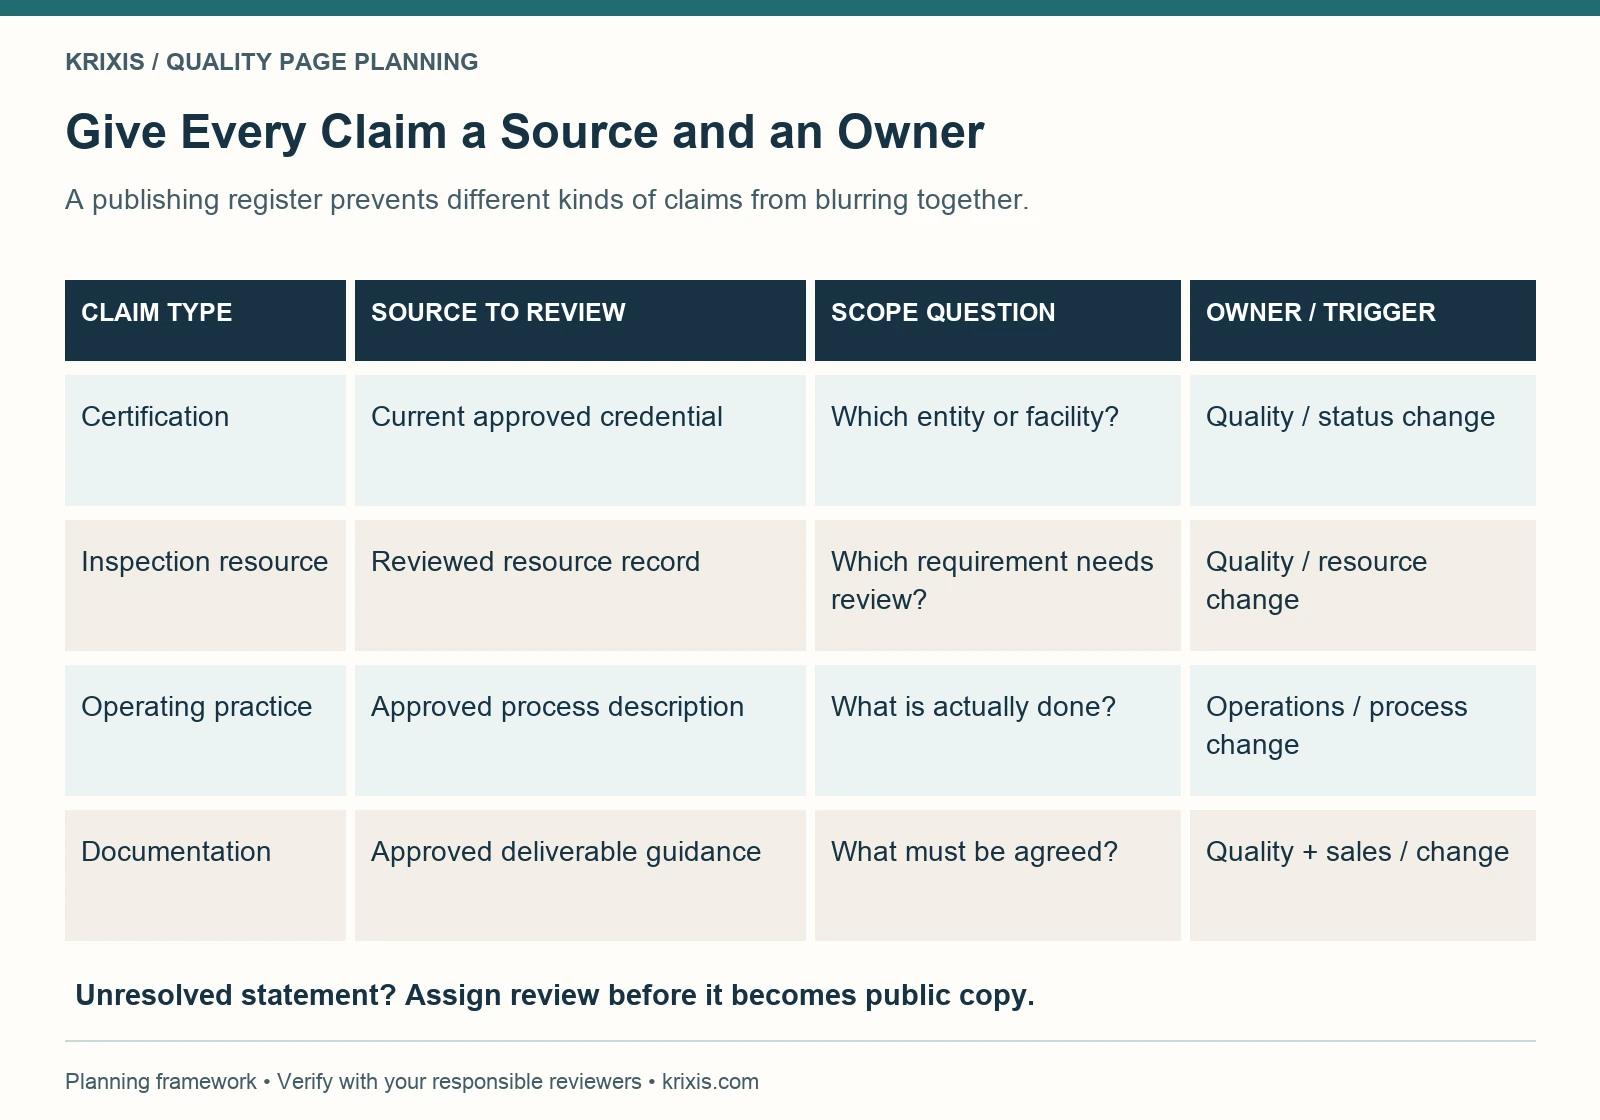Click the 'Unresolved statement?' callout sentence
Image resolution: width=1600 pixels, height=1120 pixels.
(x=555, y=996)
